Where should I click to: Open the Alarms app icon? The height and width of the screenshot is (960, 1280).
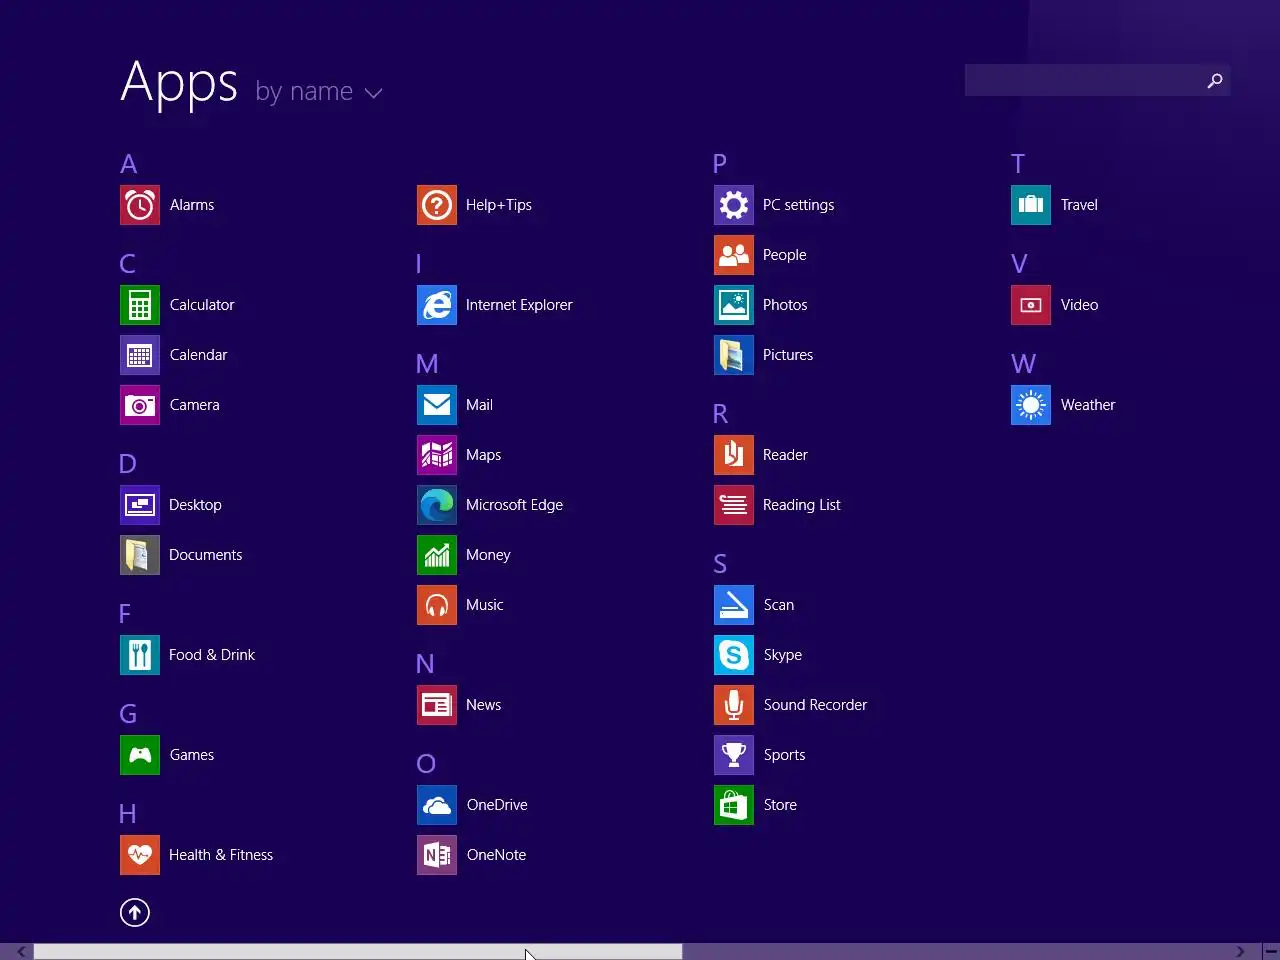pos(140,205)
